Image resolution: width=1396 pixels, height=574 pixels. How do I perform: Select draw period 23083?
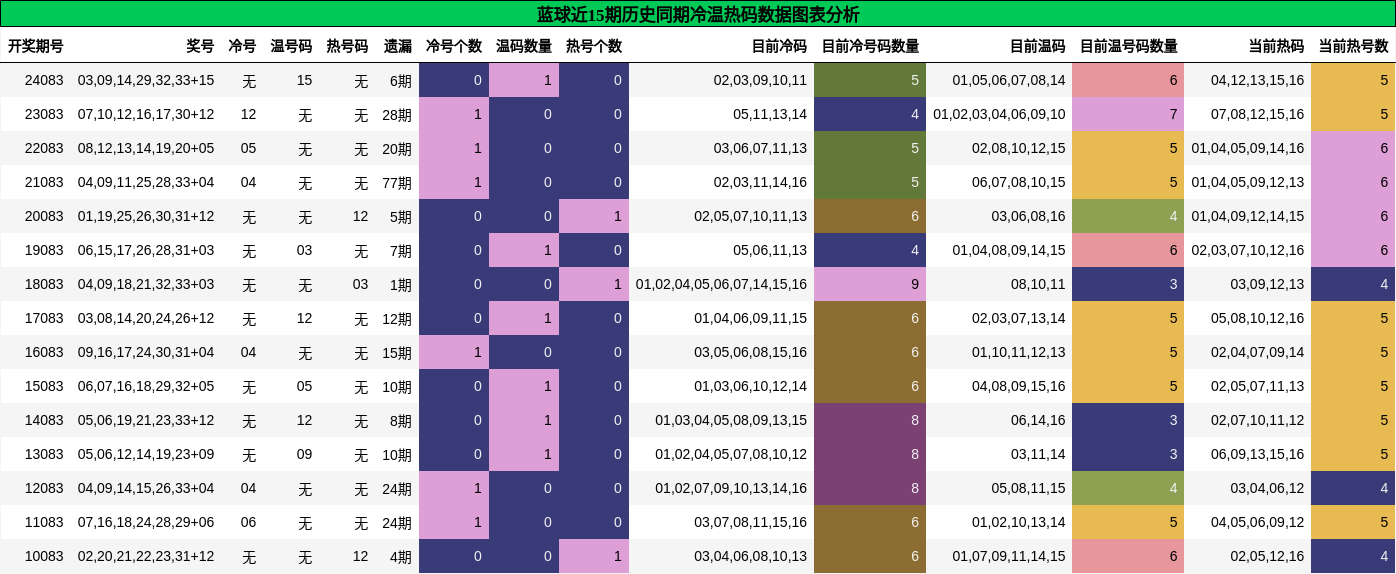point(44,114)
